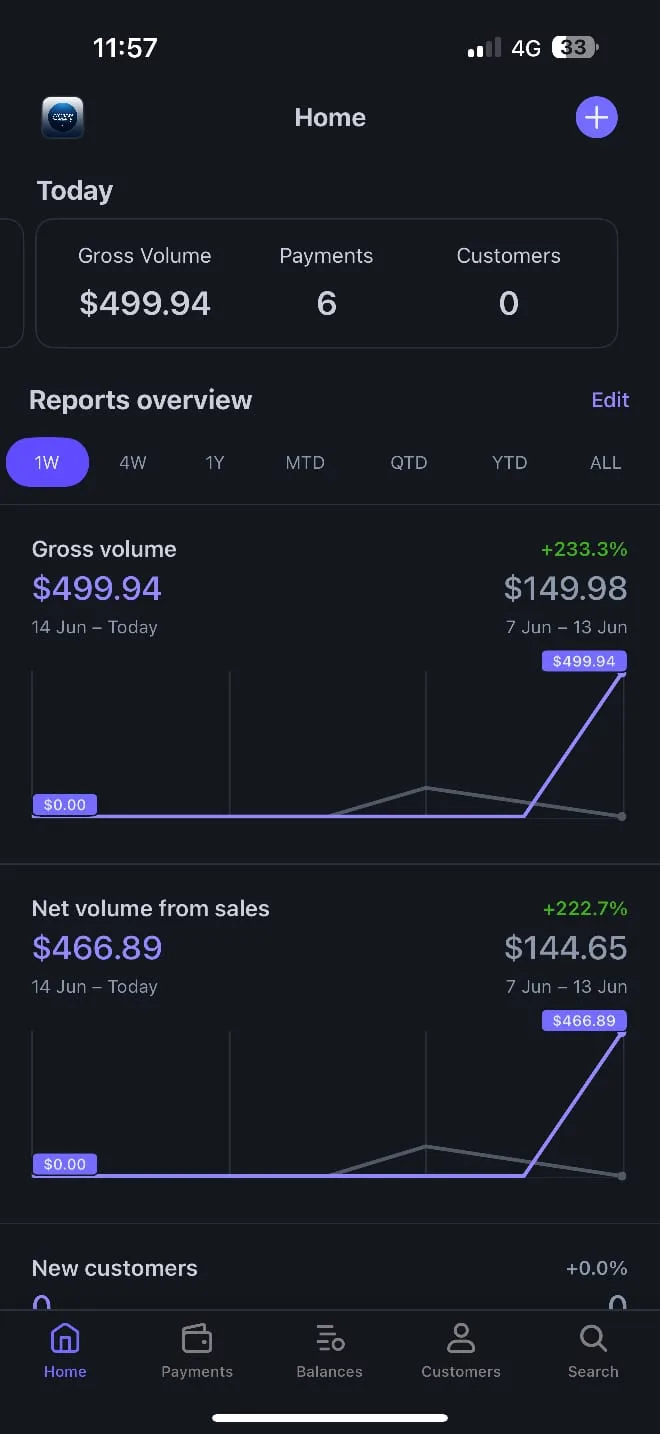
Task: Open the Customers person icon
Action: pos(461,1338)
